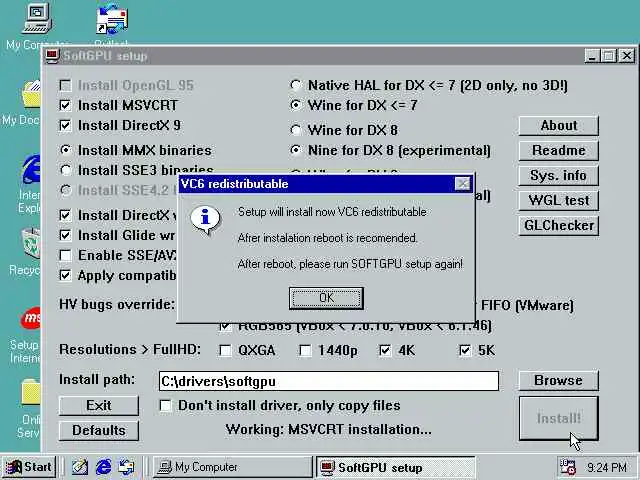The width and height of the screenshot is (640, 480).
Task: Run the WGL test button
Action: [x=558, y=200]
